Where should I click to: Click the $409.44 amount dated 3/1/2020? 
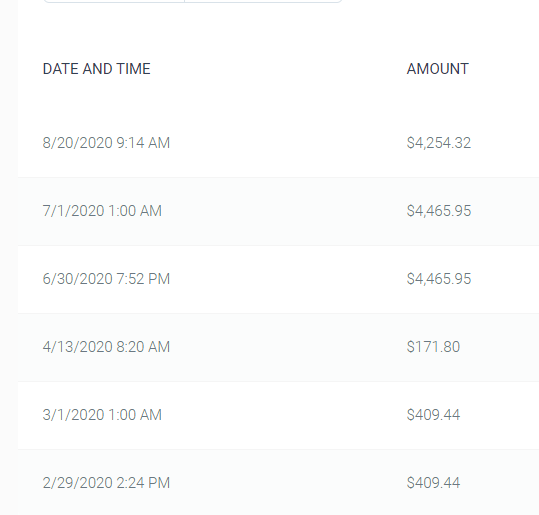433,415
